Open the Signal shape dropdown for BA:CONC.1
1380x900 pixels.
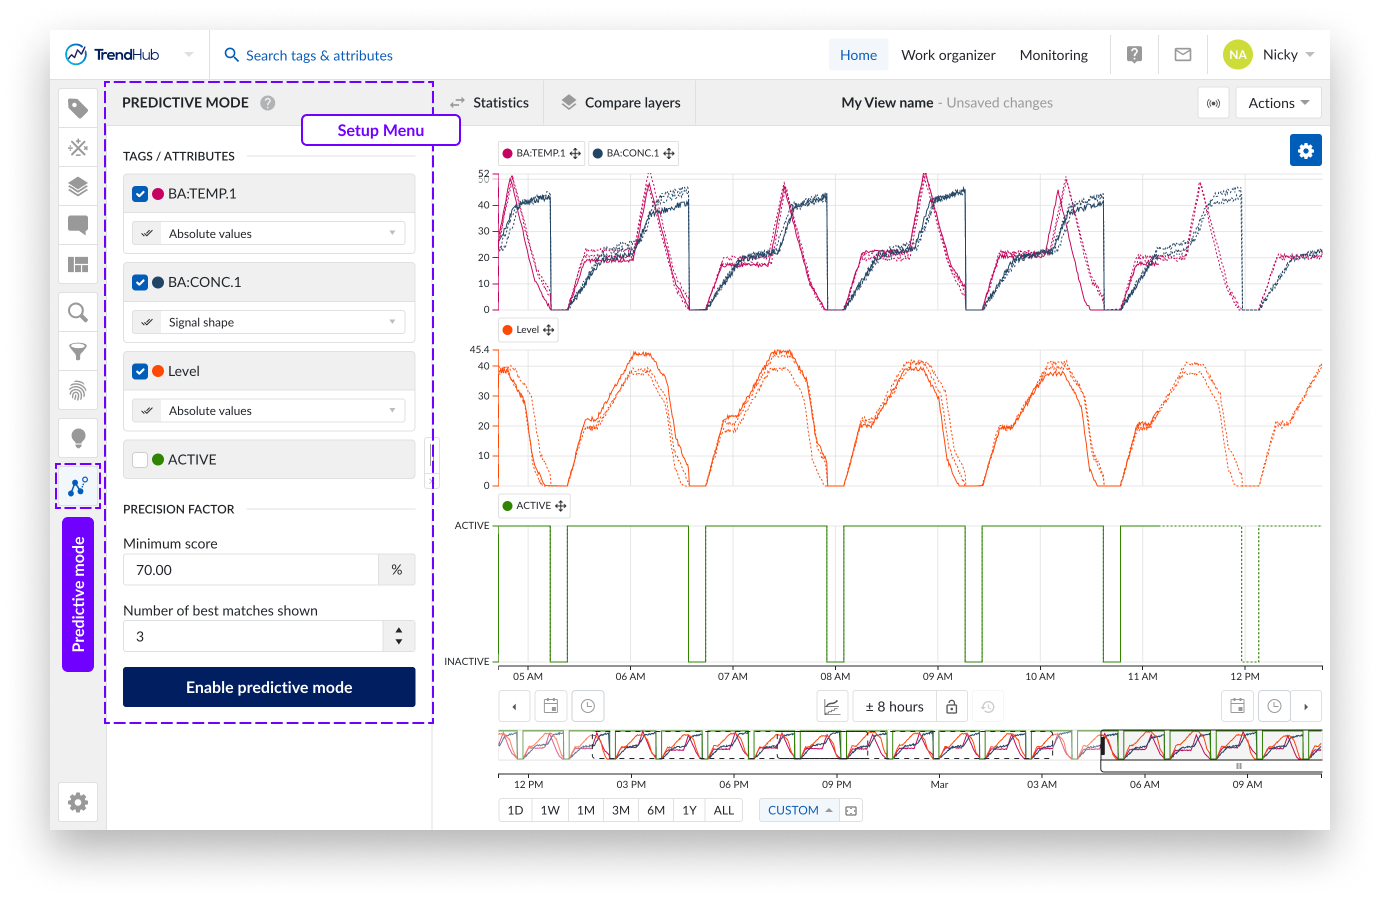click(x=269, y=322)
